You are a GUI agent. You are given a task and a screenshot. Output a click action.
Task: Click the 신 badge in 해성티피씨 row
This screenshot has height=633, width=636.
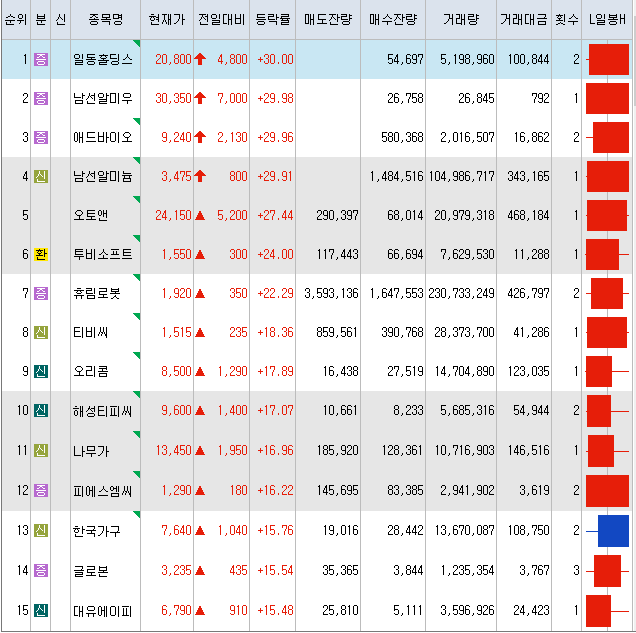(41, 410)
